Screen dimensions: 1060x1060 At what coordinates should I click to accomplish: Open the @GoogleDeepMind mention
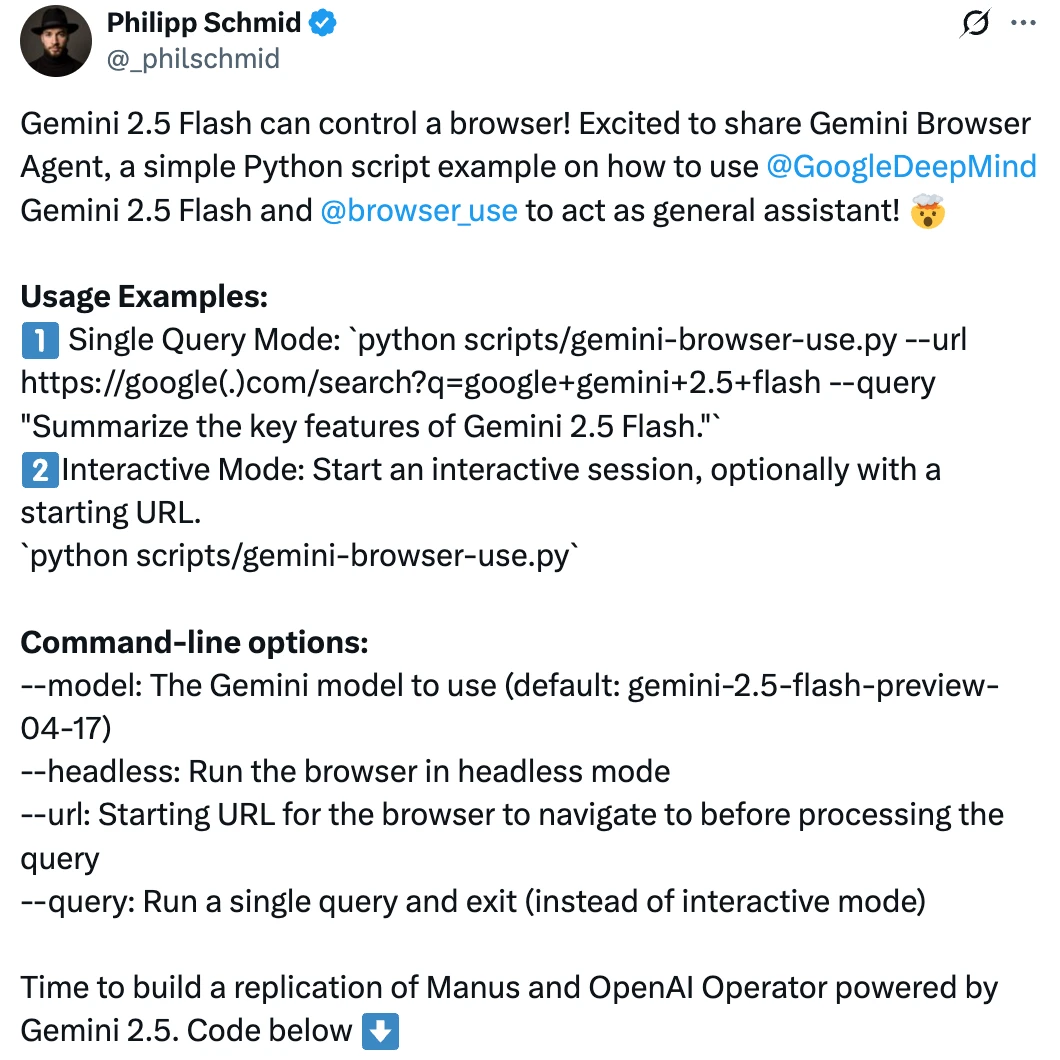click(900, 166)
